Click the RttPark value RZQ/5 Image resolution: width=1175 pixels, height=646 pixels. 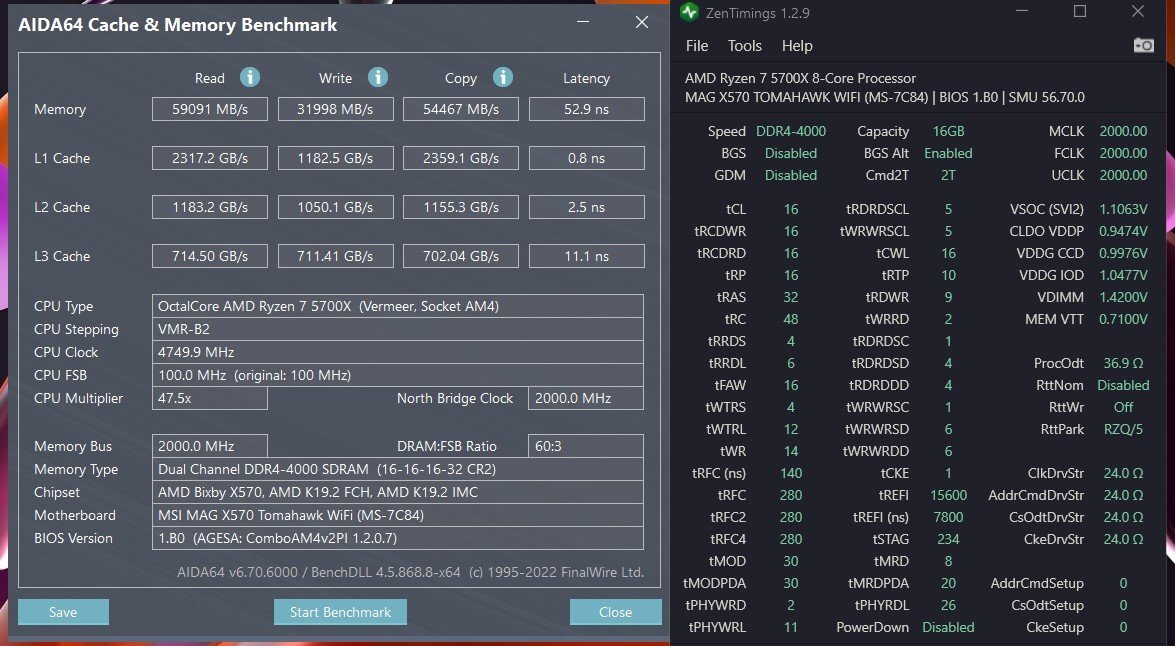(1123, 429)
